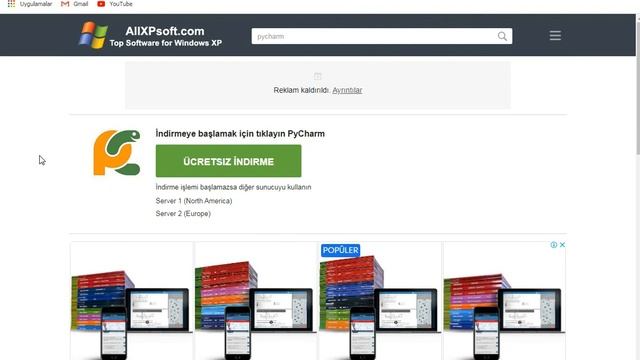Viewport: 640px width, 360px height.
Task: Download from Server 1 (North America)
Action: pyautogui.click(x=194, y=201)
